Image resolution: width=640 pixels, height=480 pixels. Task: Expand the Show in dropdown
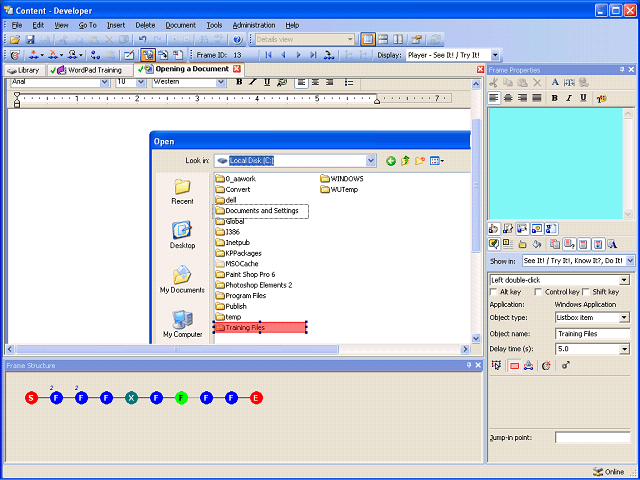[x=631, y=260]
